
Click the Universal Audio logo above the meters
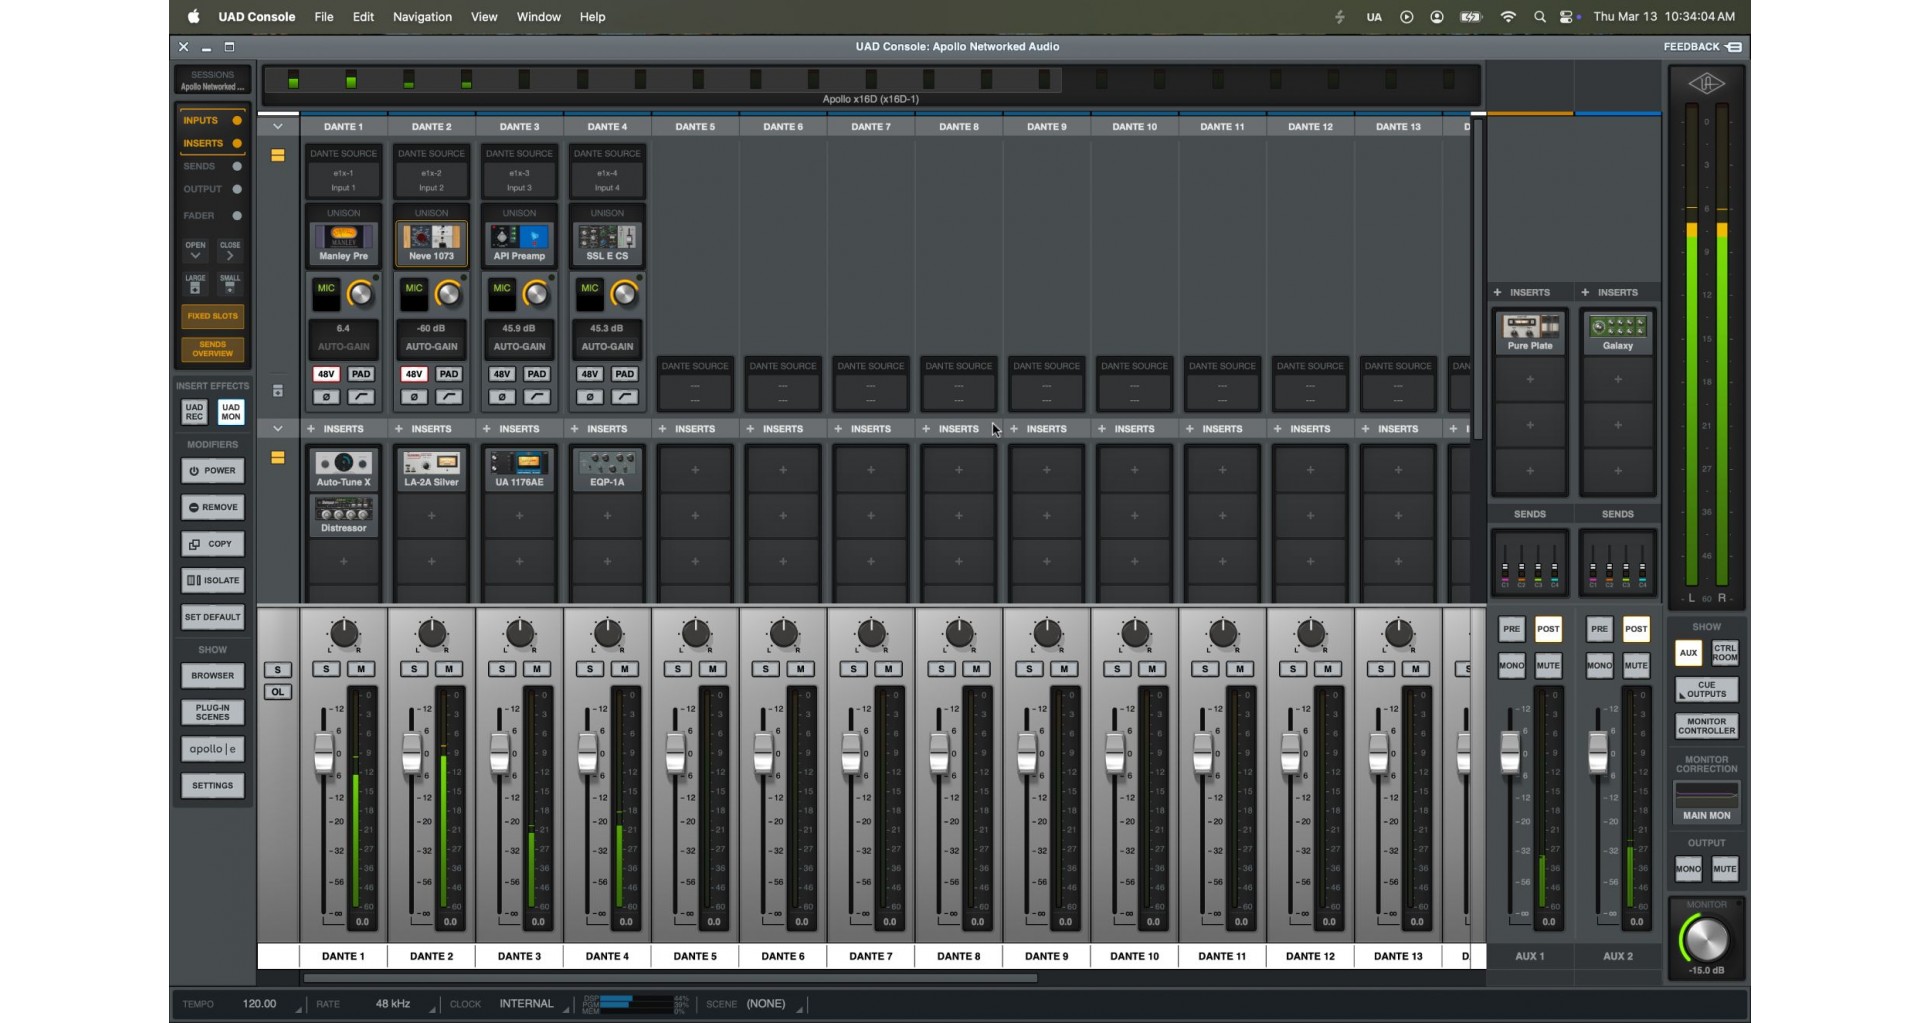tap(1706, 84)
